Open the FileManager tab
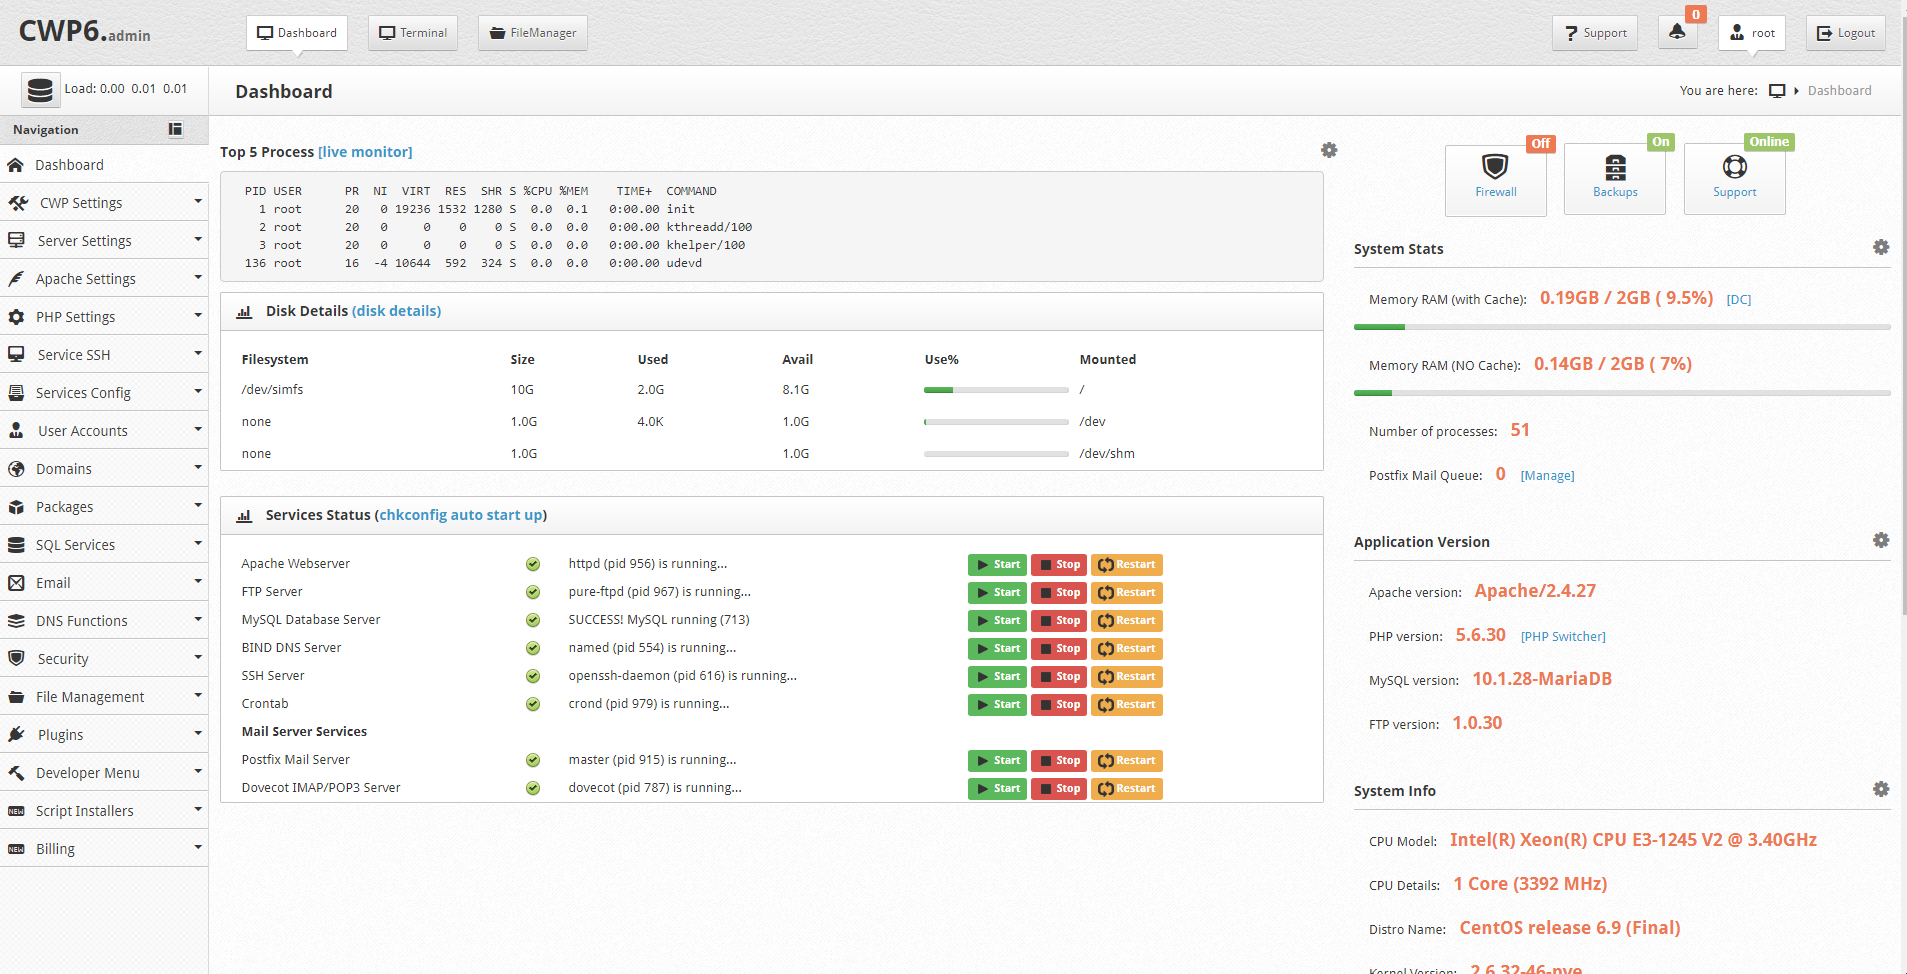The width and height of the screenshot is (1907, 974). (532, 33)
